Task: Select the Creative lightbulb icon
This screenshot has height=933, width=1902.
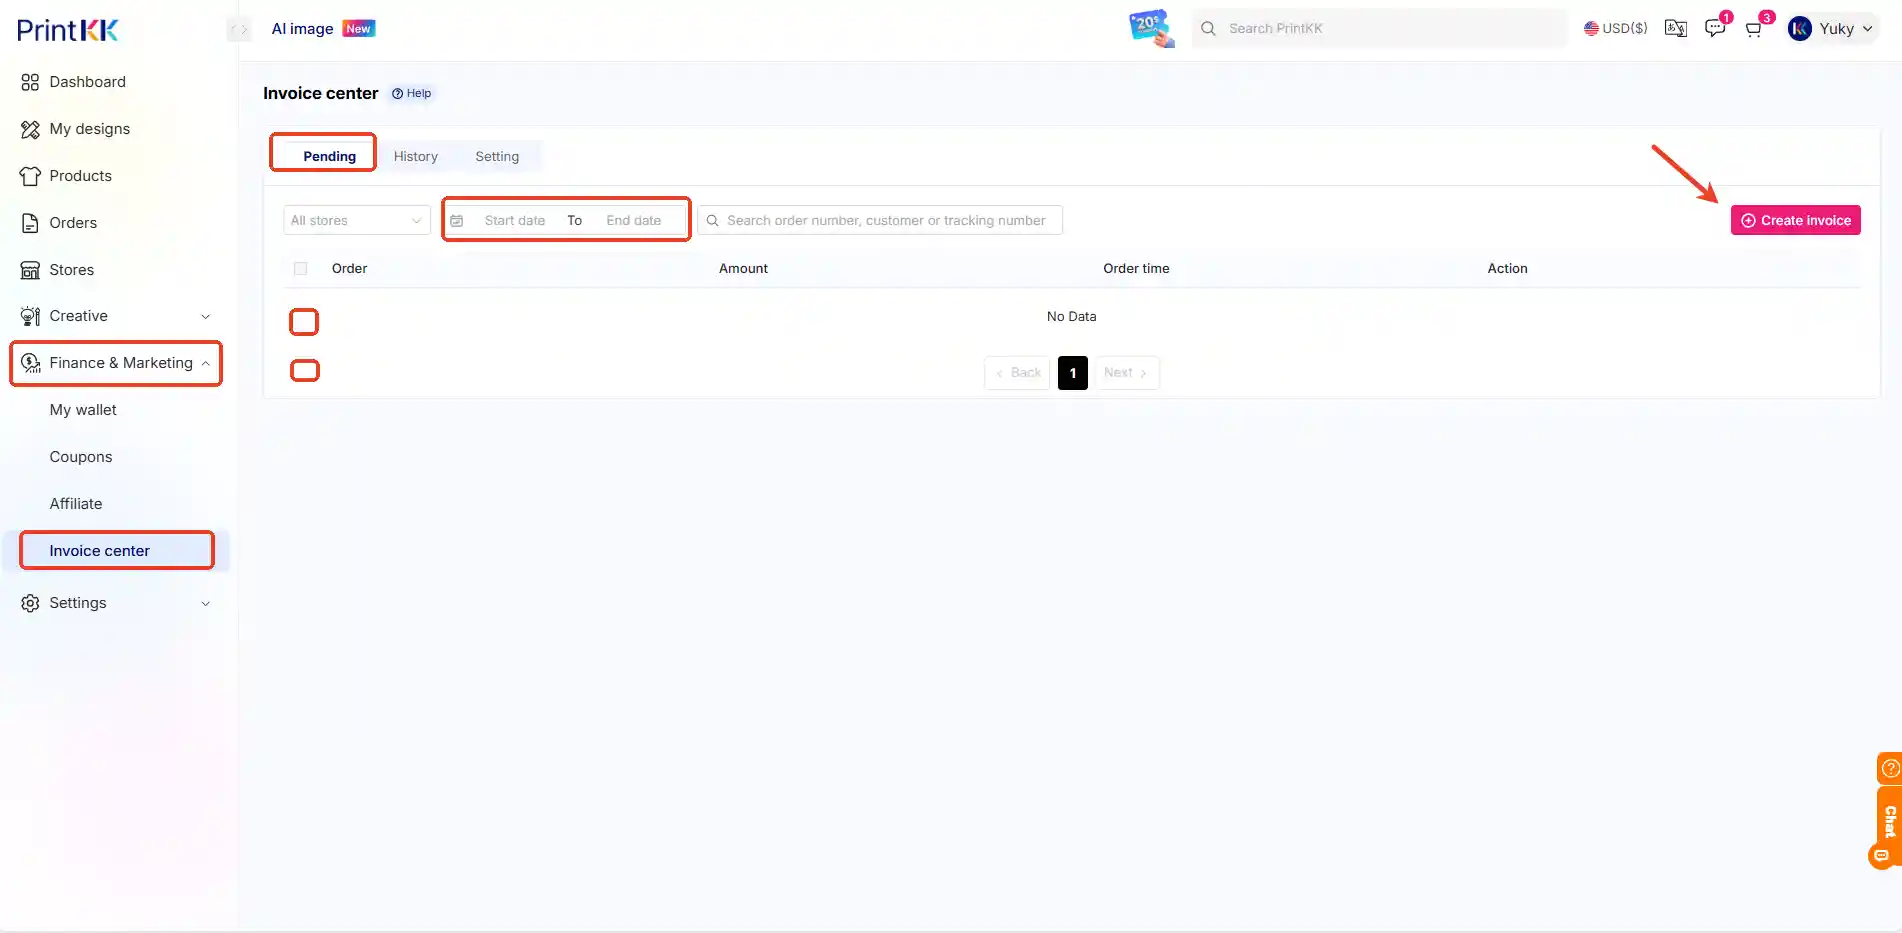Action: click(x=29, y=316)
